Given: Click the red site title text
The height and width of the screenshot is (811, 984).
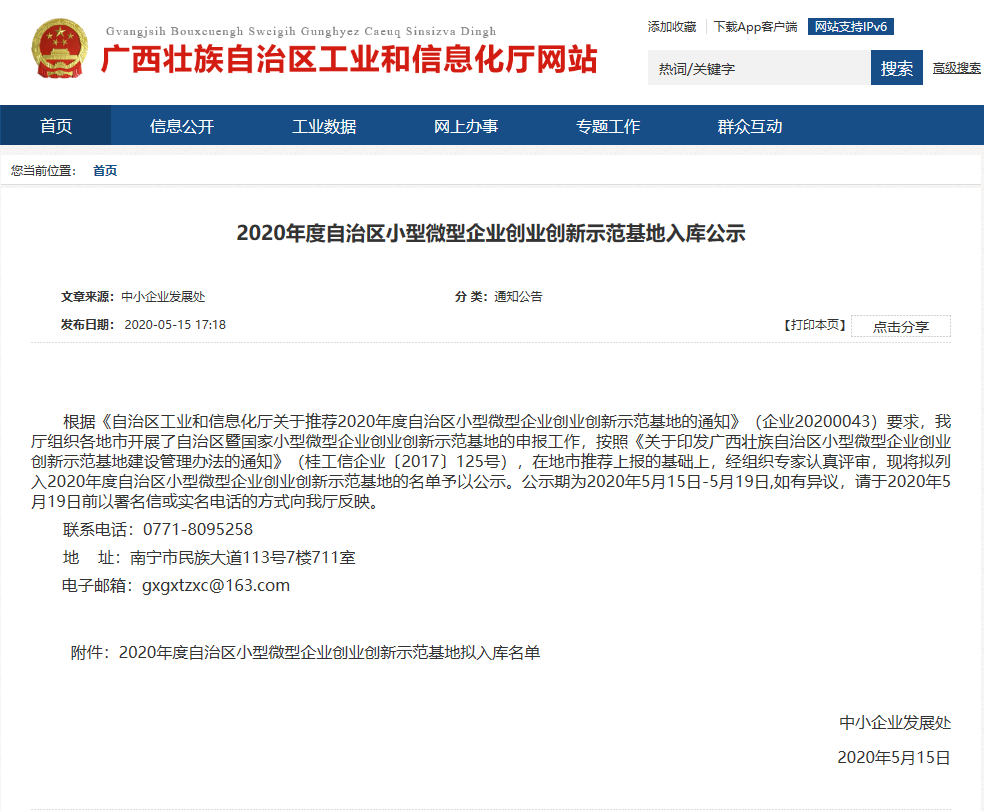Looking at the screenshot, I should pos(348,60).
